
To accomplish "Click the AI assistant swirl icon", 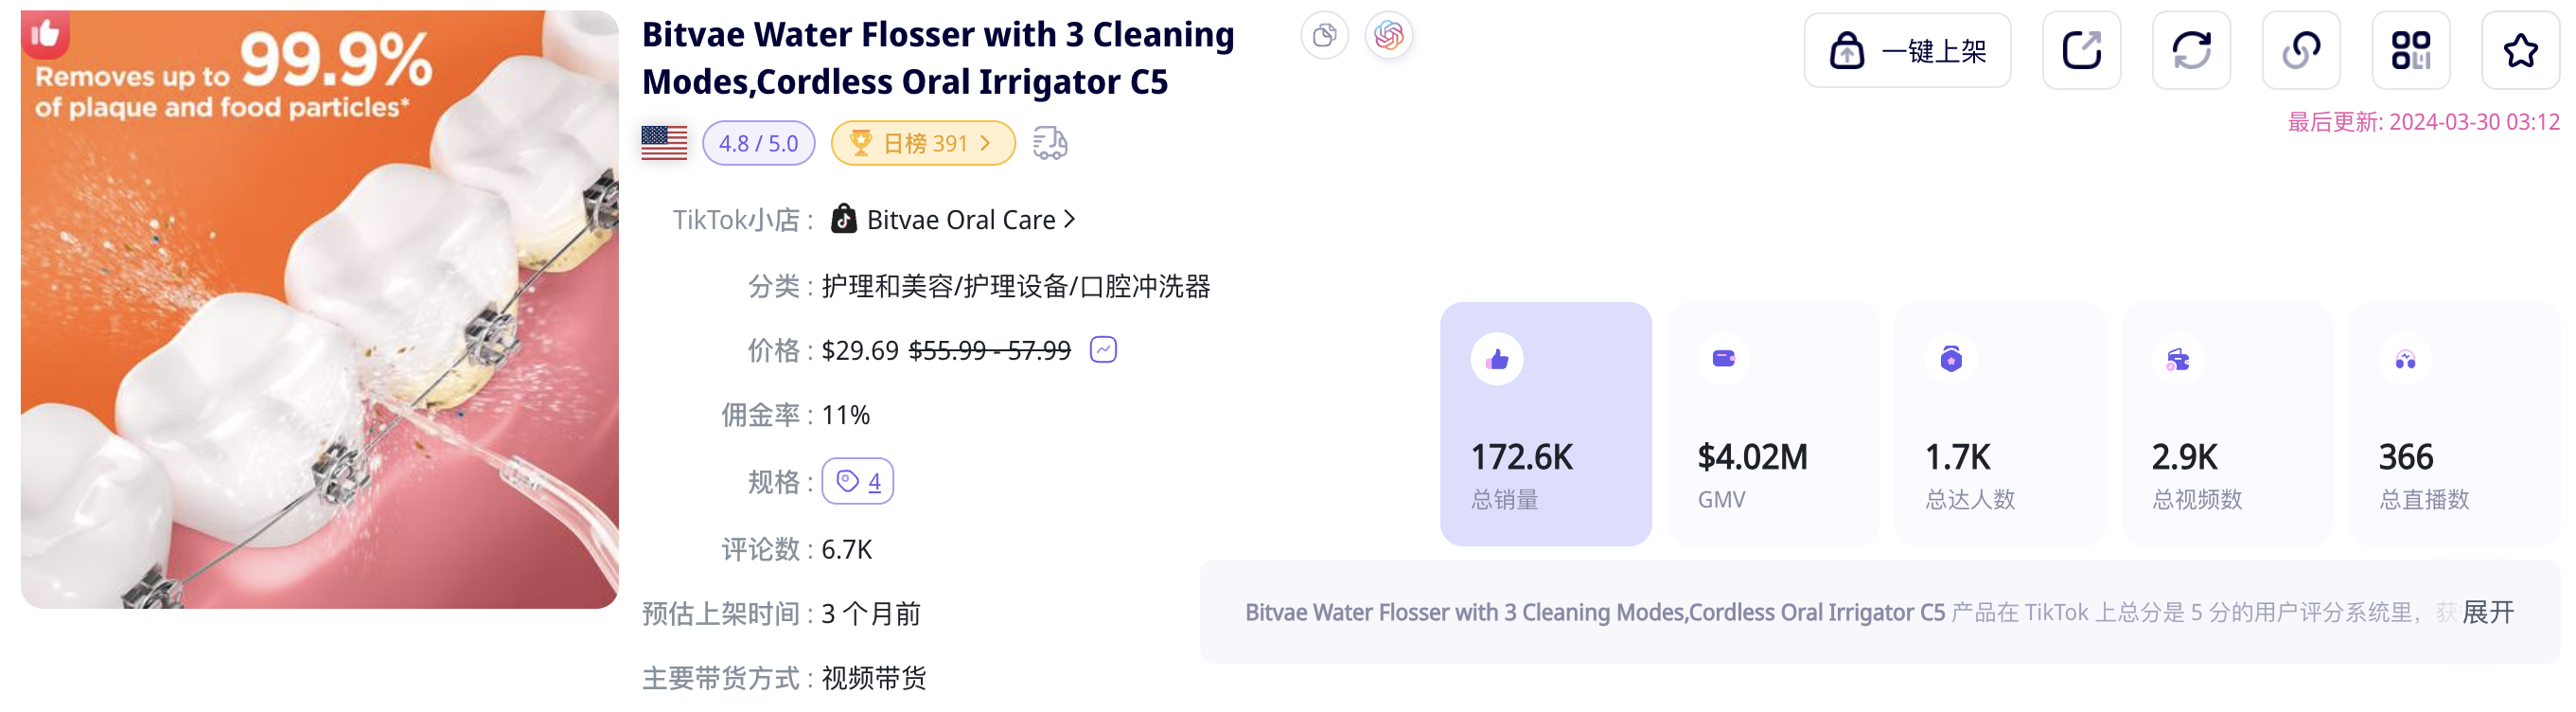I will point(1389,36).
